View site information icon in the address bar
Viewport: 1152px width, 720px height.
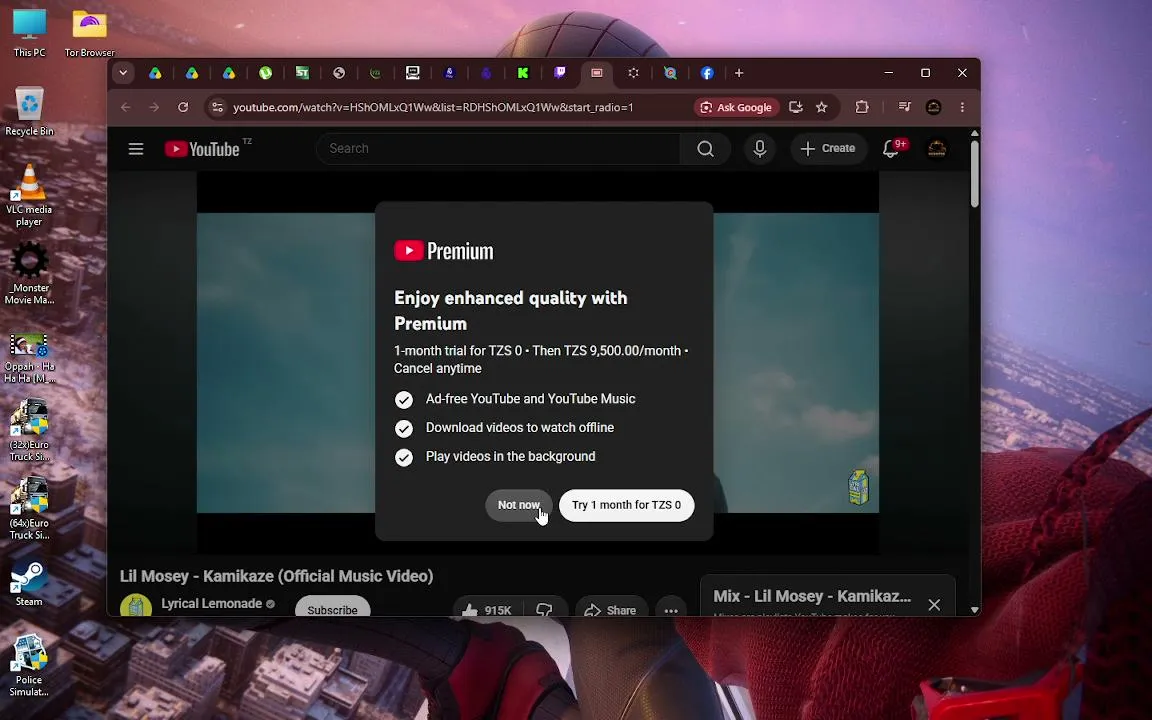point(217,107)
